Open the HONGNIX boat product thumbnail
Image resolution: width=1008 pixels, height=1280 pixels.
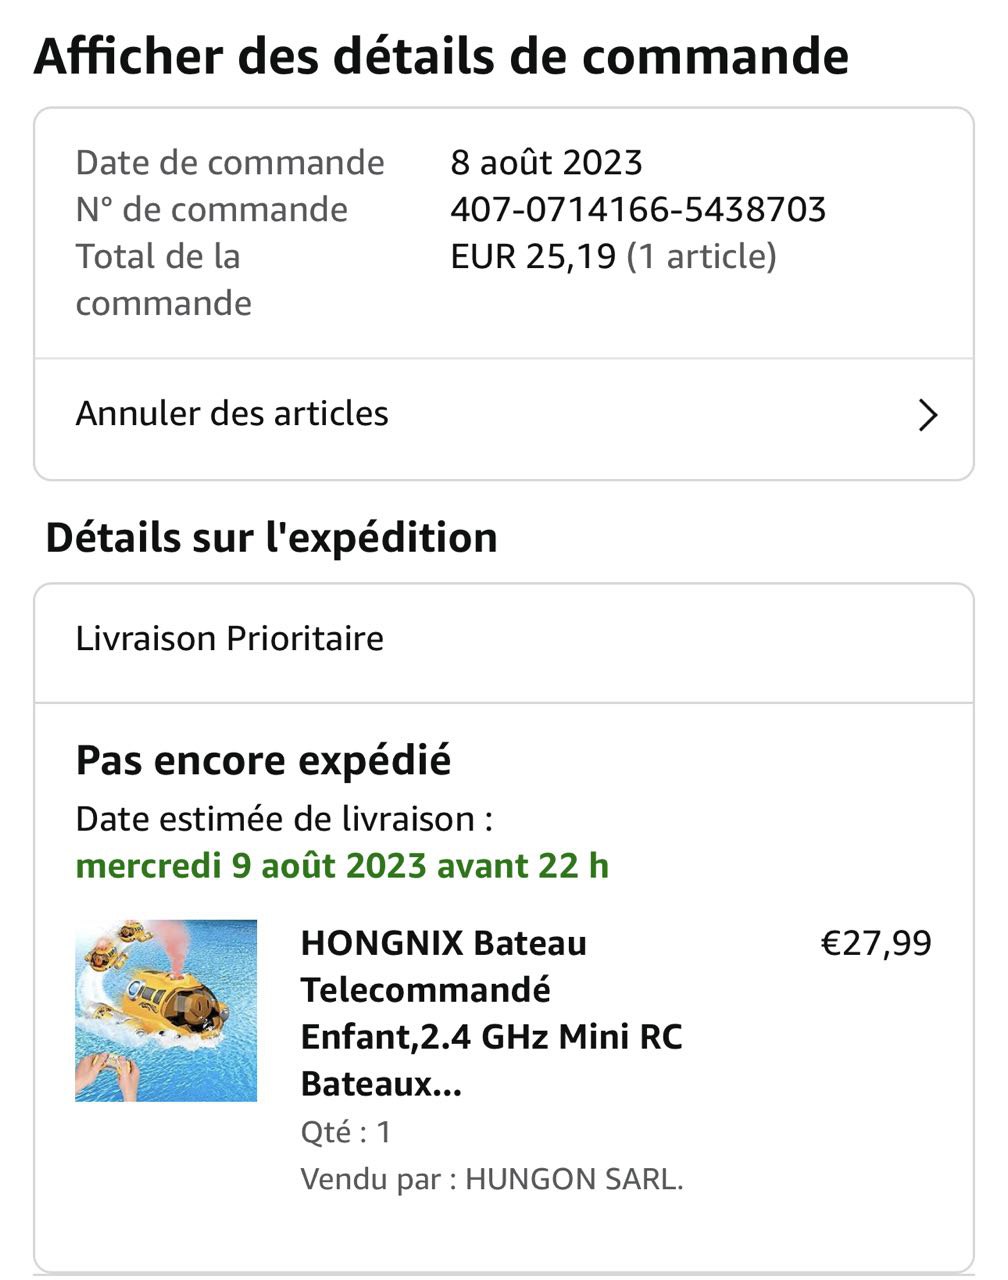[166, 1011]
